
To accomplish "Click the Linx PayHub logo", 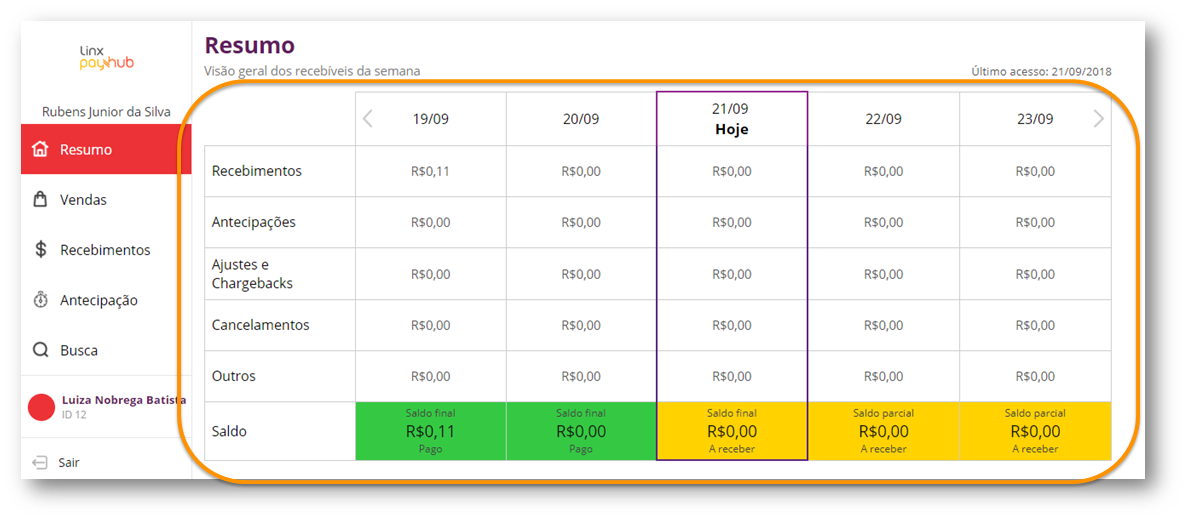I will point(106,58).
